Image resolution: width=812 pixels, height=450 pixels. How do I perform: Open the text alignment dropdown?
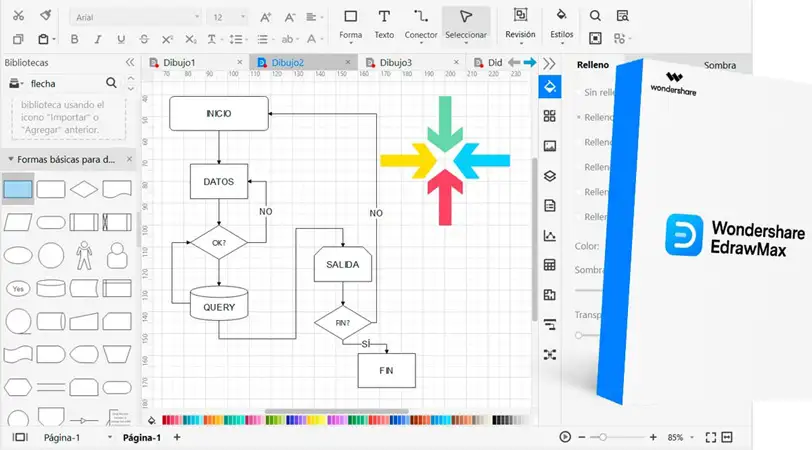pos(314,17)
